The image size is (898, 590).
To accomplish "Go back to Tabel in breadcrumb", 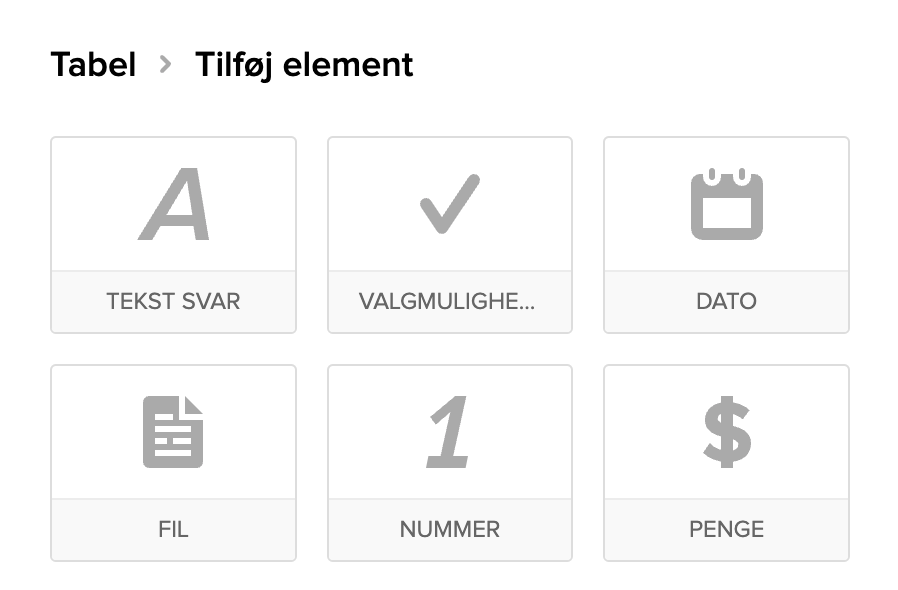I will [93, 66].
